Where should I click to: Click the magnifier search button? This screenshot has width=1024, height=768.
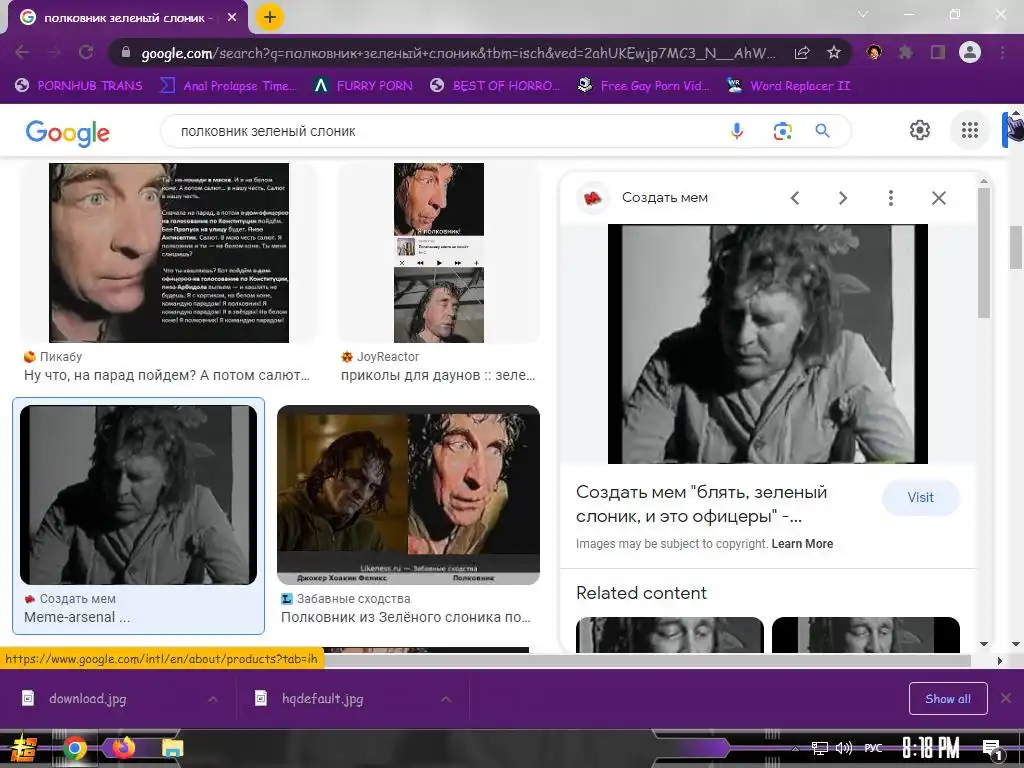click(822, 131)
